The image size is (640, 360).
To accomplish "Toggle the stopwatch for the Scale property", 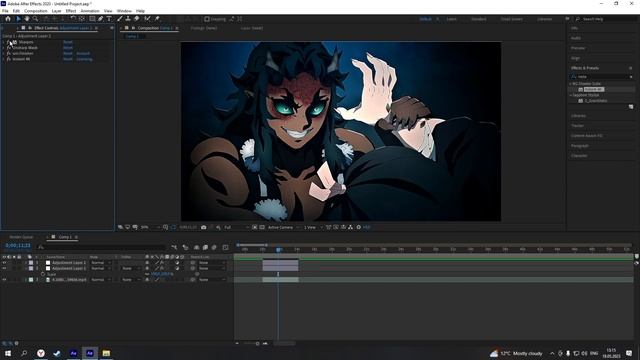I will coord(43,274).
